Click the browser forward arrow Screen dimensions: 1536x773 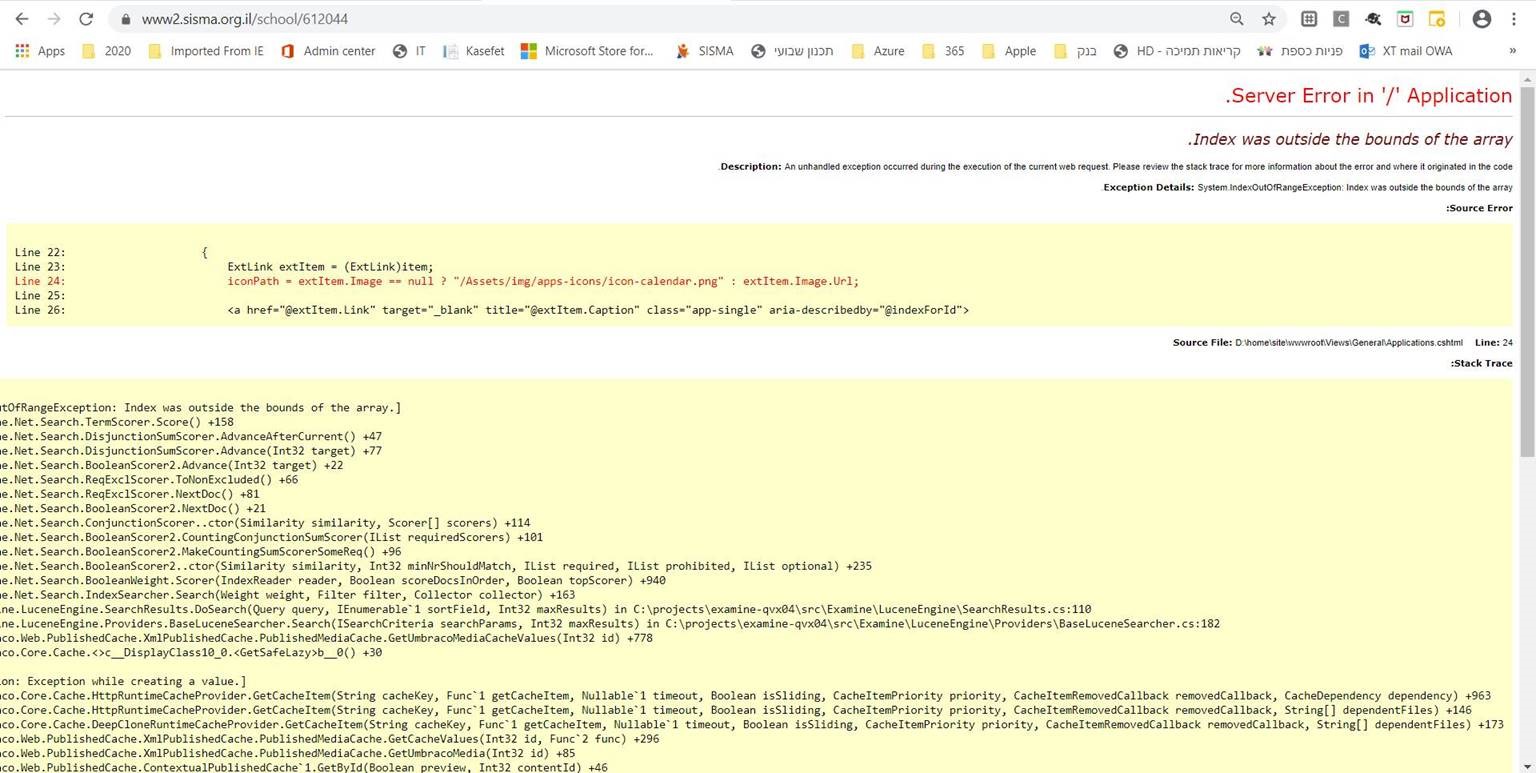54,19
